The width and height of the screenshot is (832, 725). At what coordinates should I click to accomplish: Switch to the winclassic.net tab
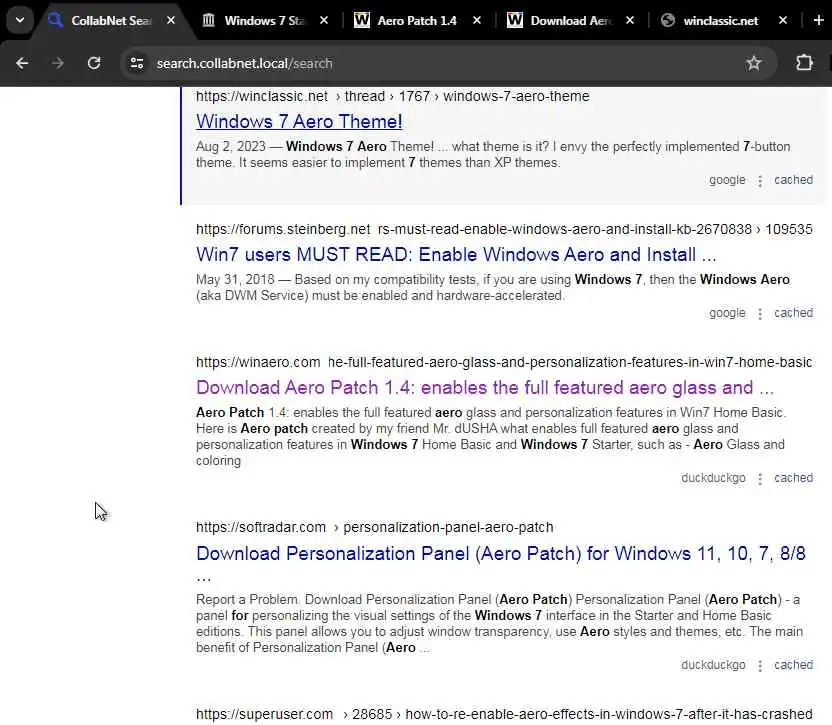(721, 21)
